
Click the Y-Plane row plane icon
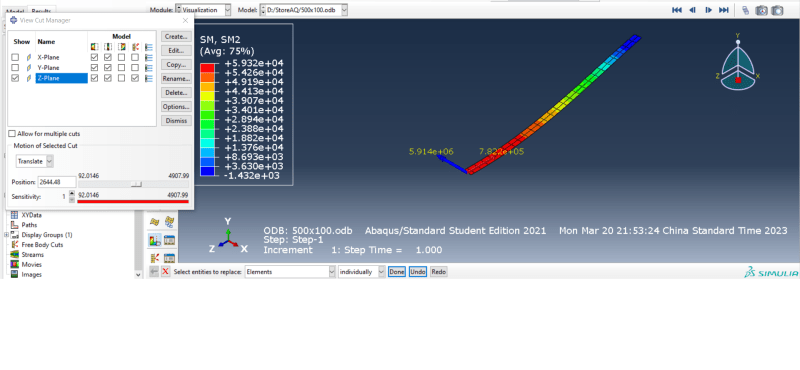[29, 67]
